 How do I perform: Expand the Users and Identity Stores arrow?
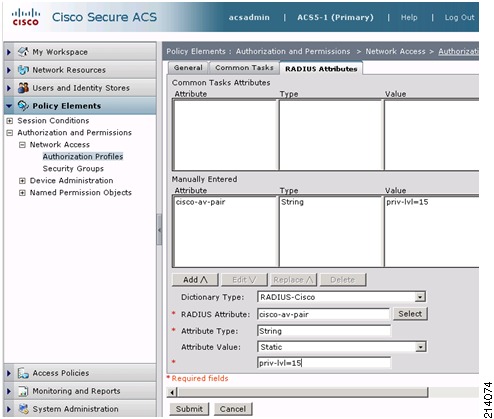click(x=9, y=88)
